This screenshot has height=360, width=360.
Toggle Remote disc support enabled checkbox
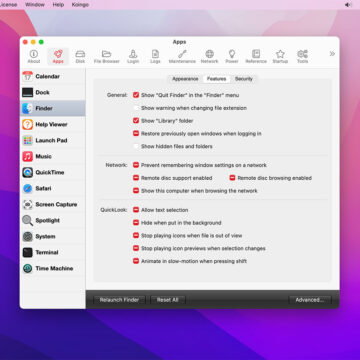(136, 178)
